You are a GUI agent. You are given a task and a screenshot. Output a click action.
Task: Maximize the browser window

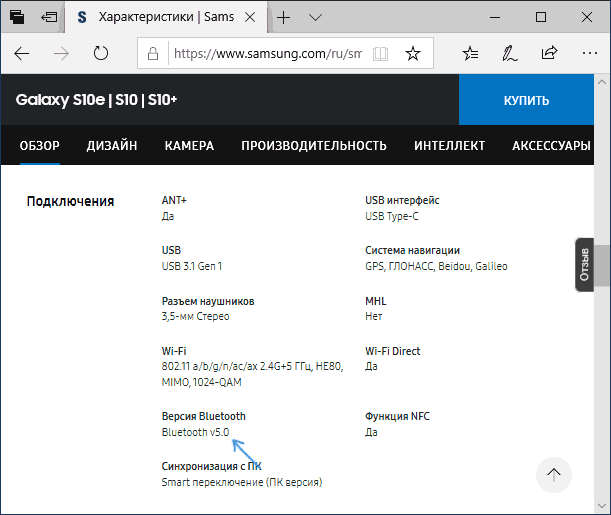click(x=541, y=17)
